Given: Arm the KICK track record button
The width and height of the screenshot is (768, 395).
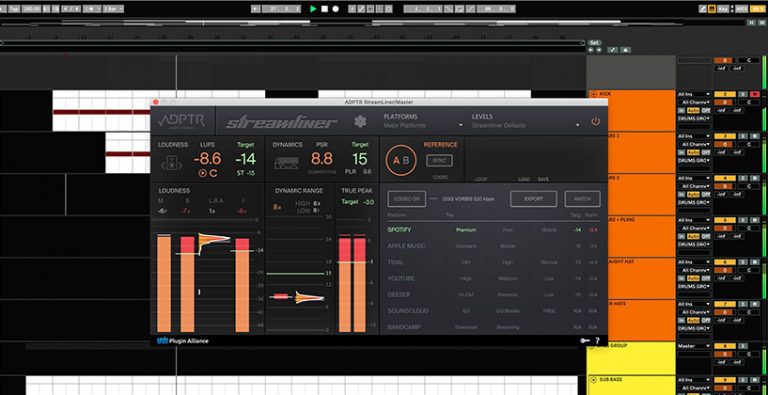Looking at the screenshot, I should point(755,94).
